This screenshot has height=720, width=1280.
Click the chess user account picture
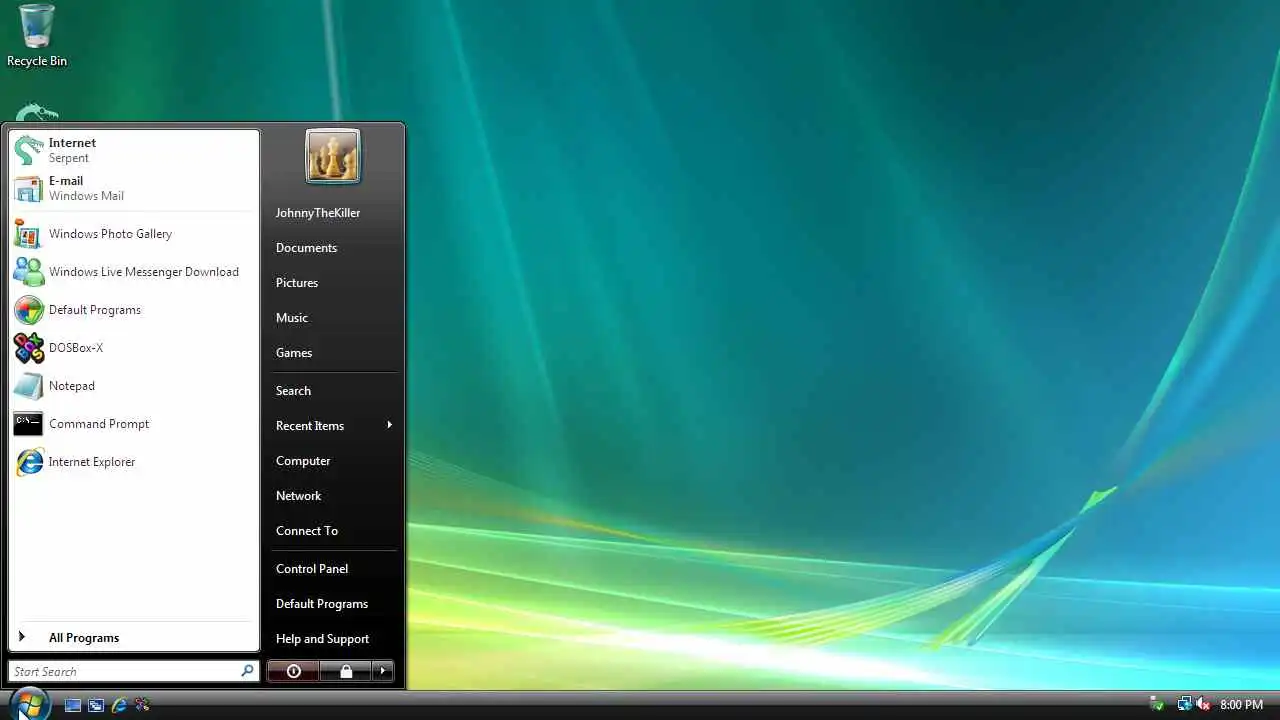click(333, 157)
